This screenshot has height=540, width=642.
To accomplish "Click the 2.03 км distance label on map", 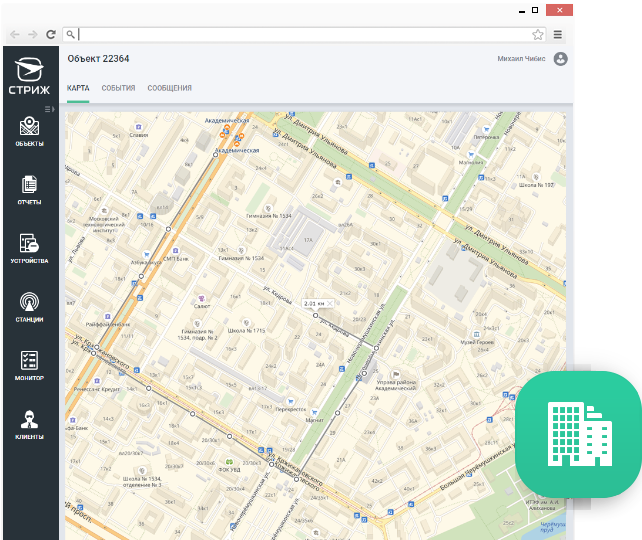I will (314, 302).
